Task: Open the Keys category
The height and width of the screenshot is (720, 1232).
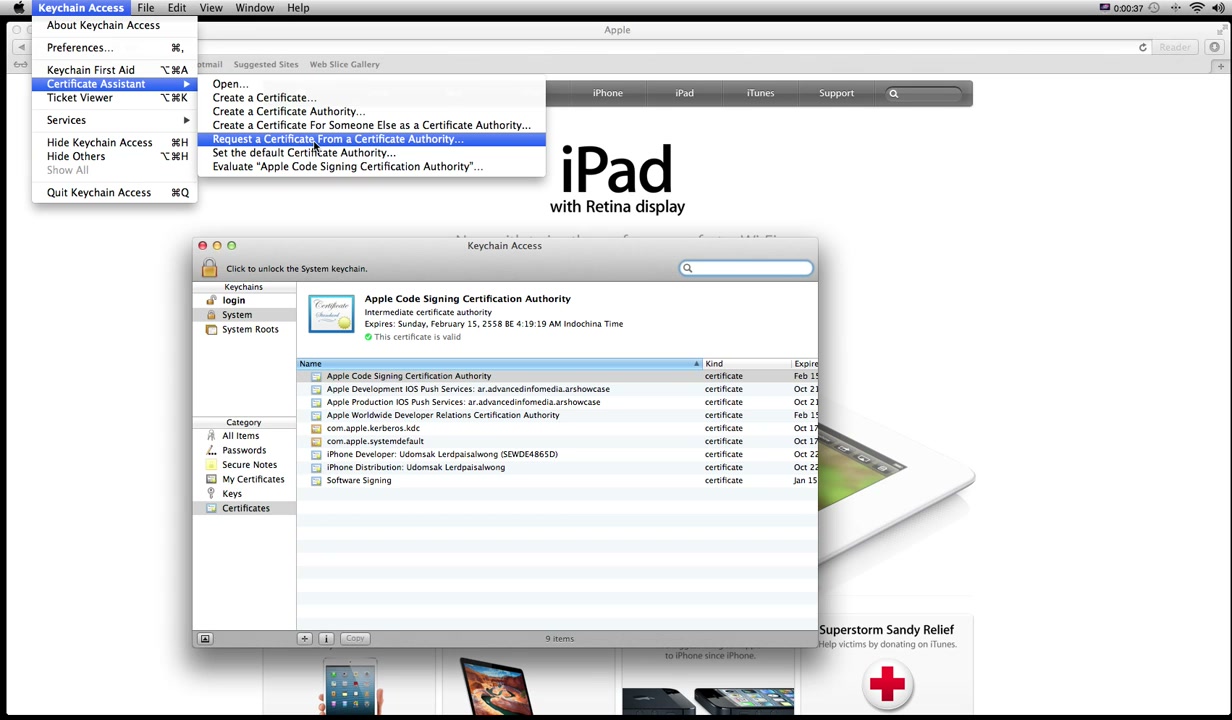Action: point(232,494)
